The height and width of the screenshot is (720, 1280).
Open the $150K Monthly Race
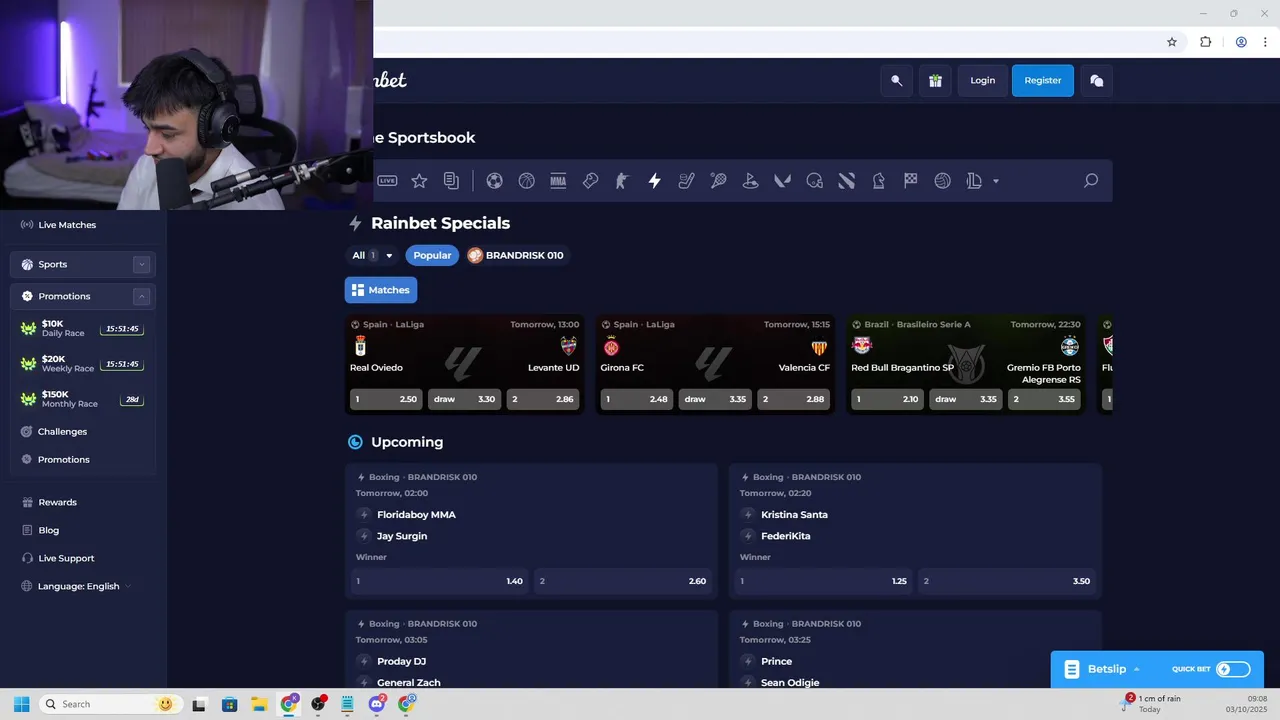tap(81, 399)
